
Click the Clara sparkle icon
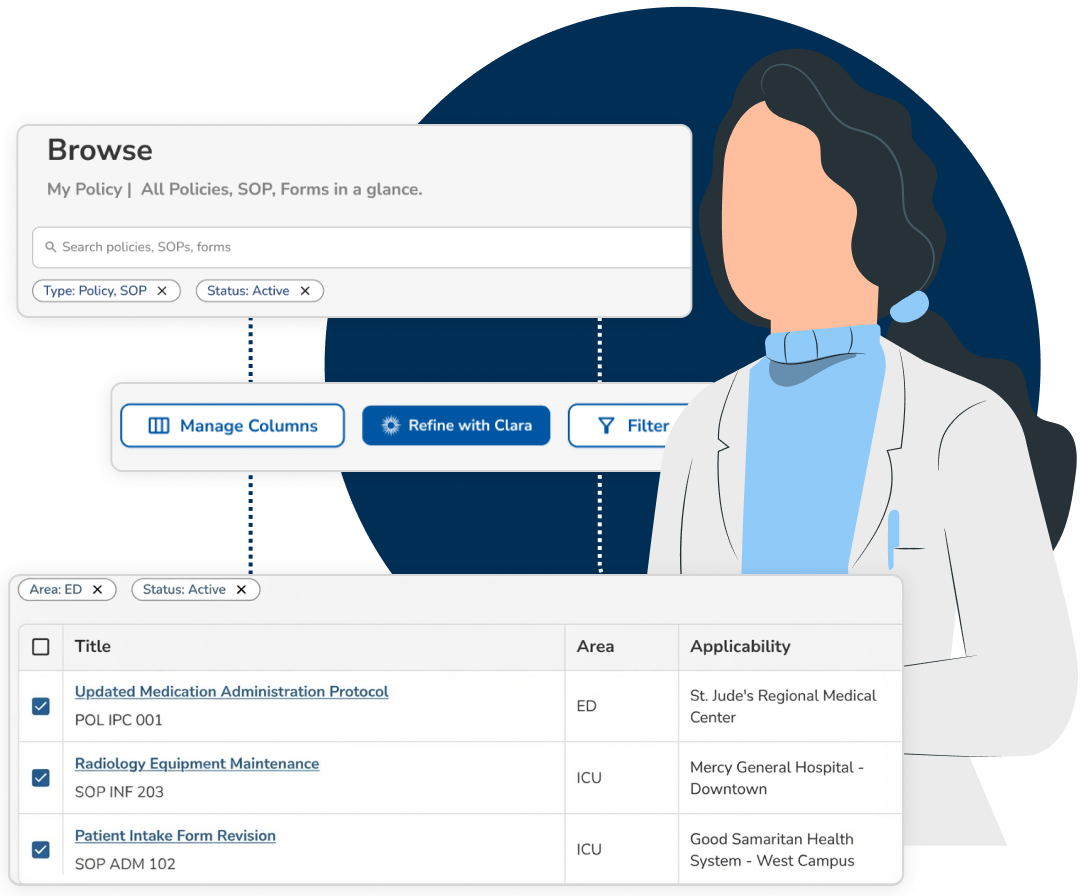pos(391,425)
